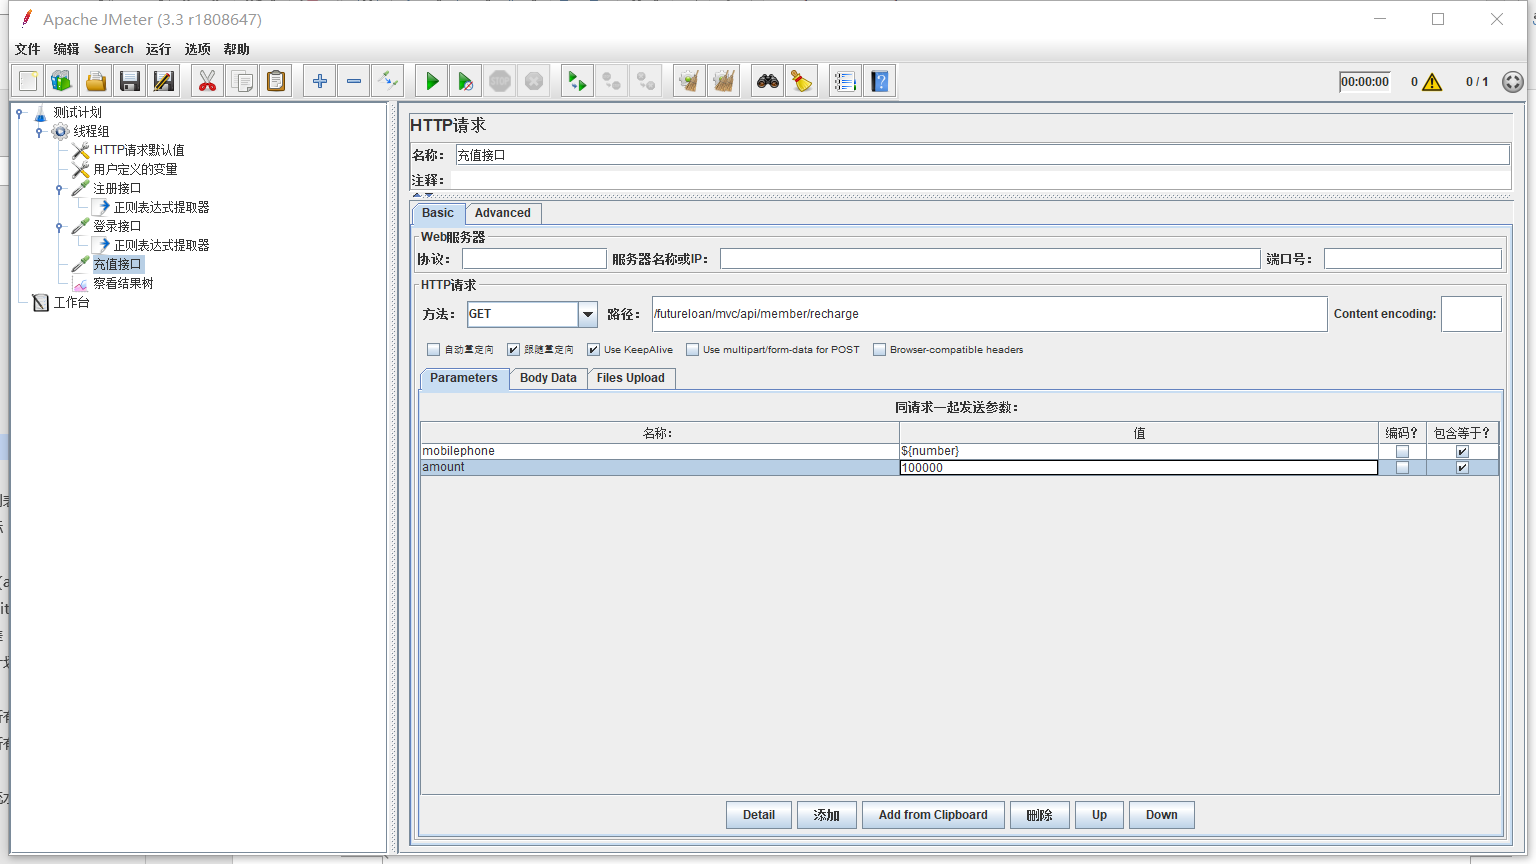This screenshot has height=864, width=1536.
Task: Toggle 包含等于 checkbox in the mobilephone row
Action: coord(1462,452)
